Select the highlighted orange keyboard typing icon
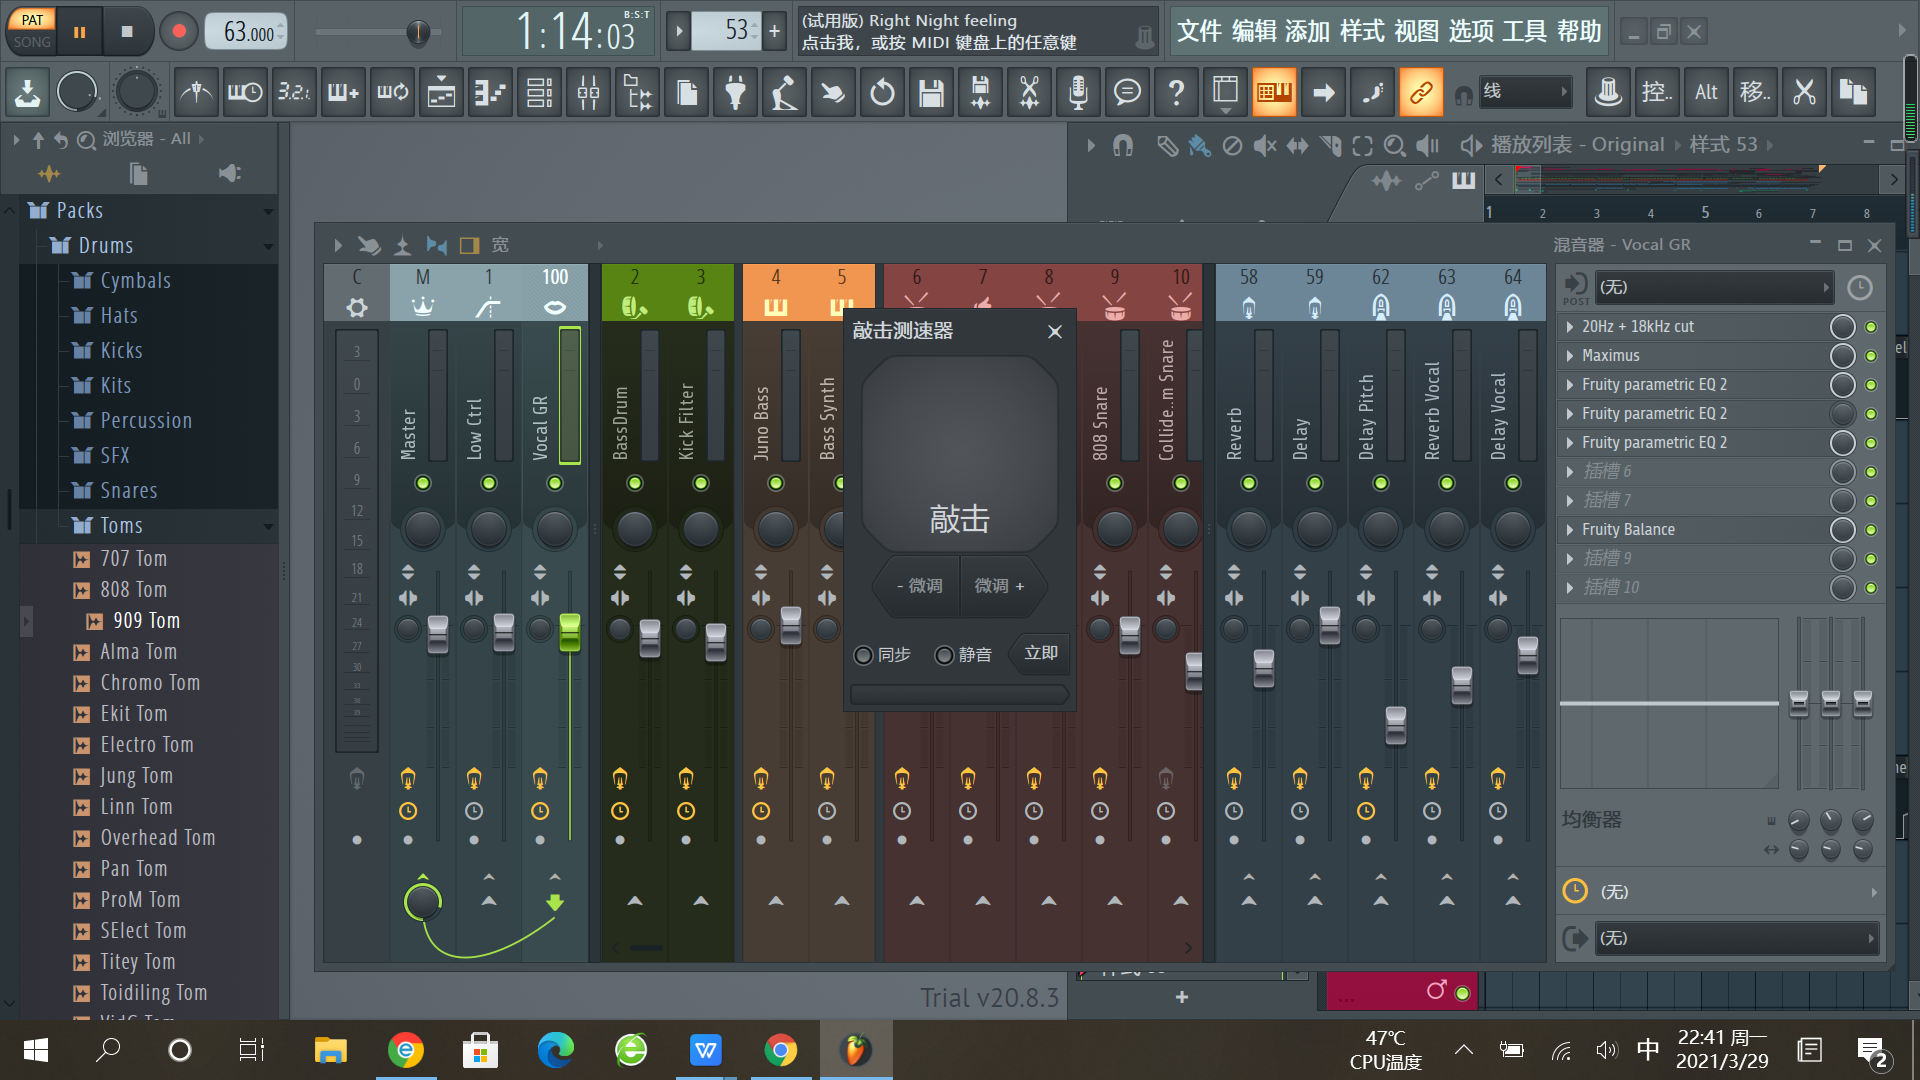1920x1080 pixels. coord(1274,93)
